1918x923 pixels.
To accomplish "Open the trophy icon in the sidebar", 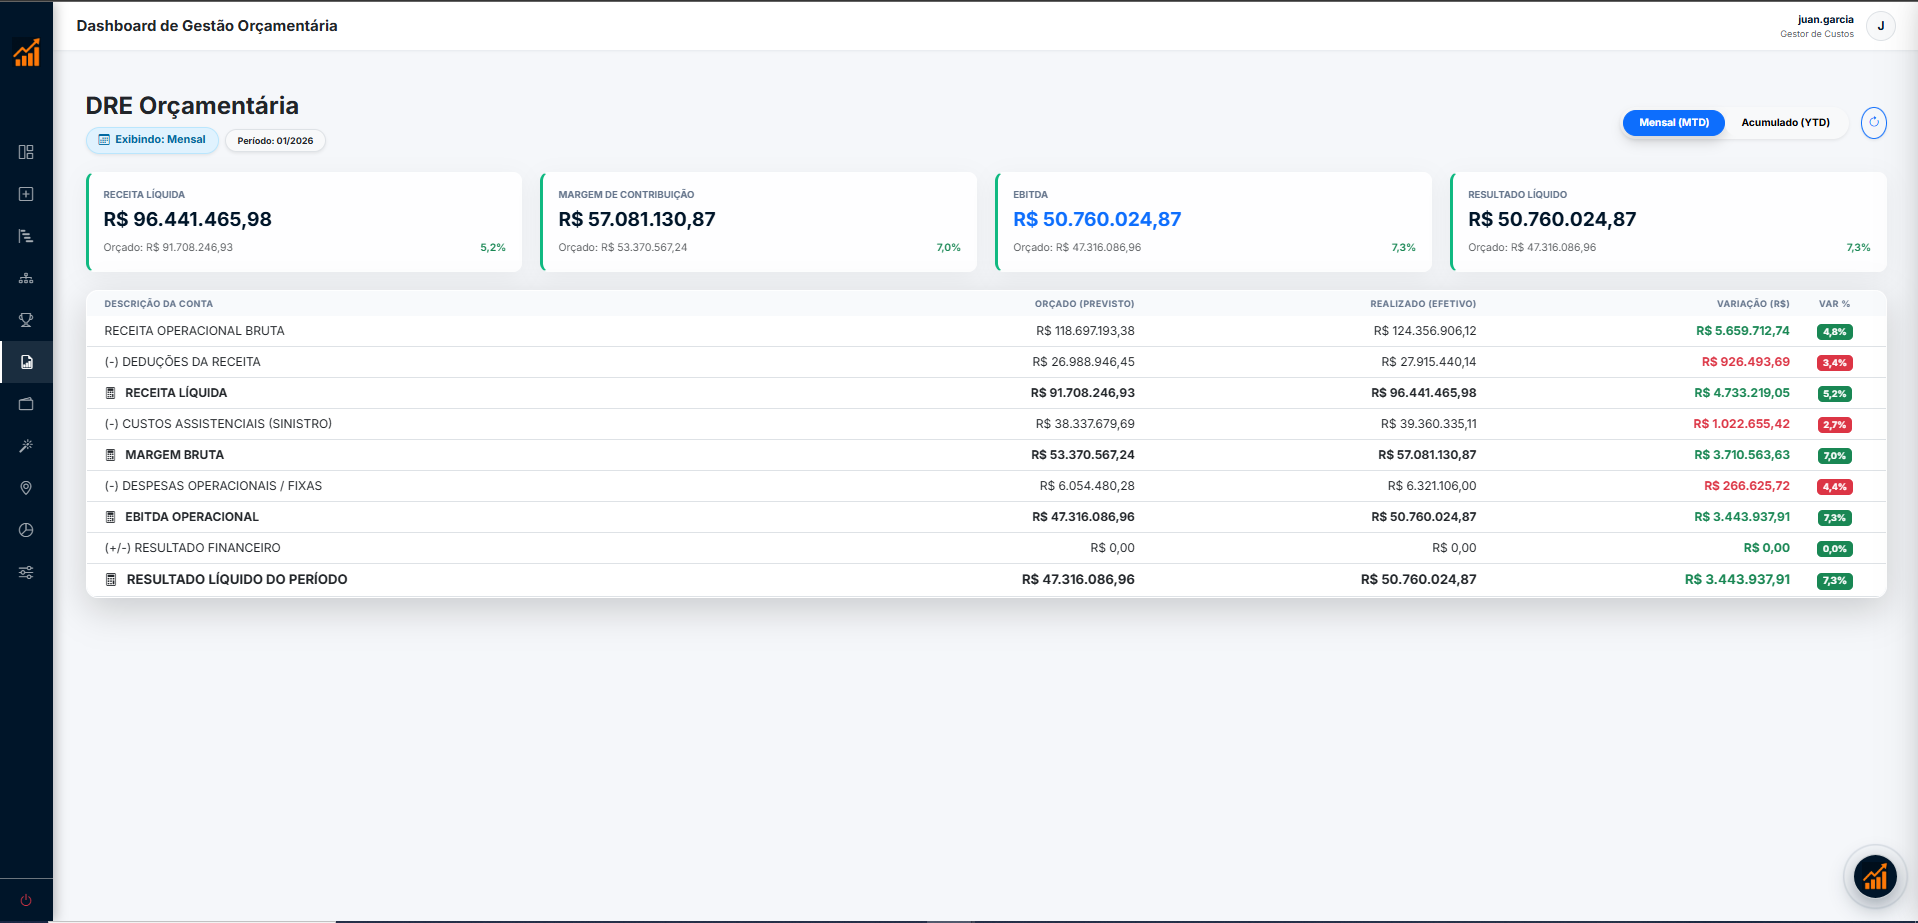I will click(x=26, y=320).
